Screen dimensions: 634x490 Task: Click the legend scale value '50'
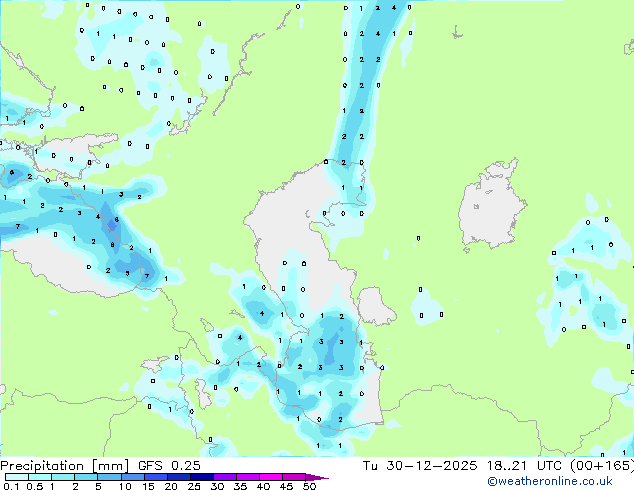pos(309,486)
